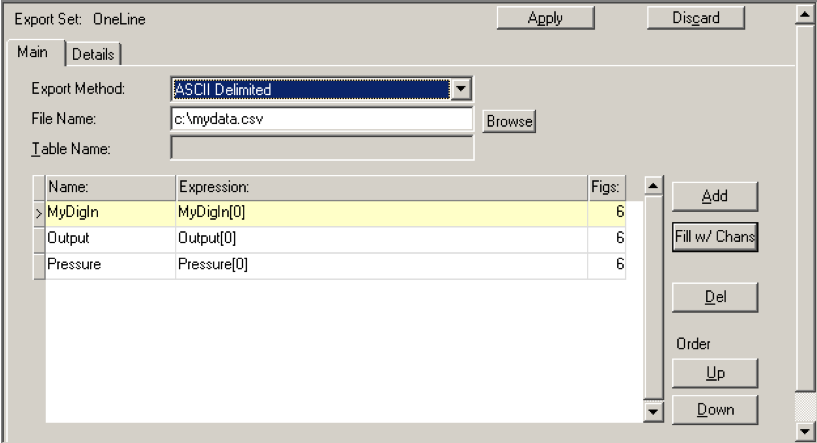Open the Export Method dropdown arrow
Screen dimensions: 817x443
click(x=460, y=89)
